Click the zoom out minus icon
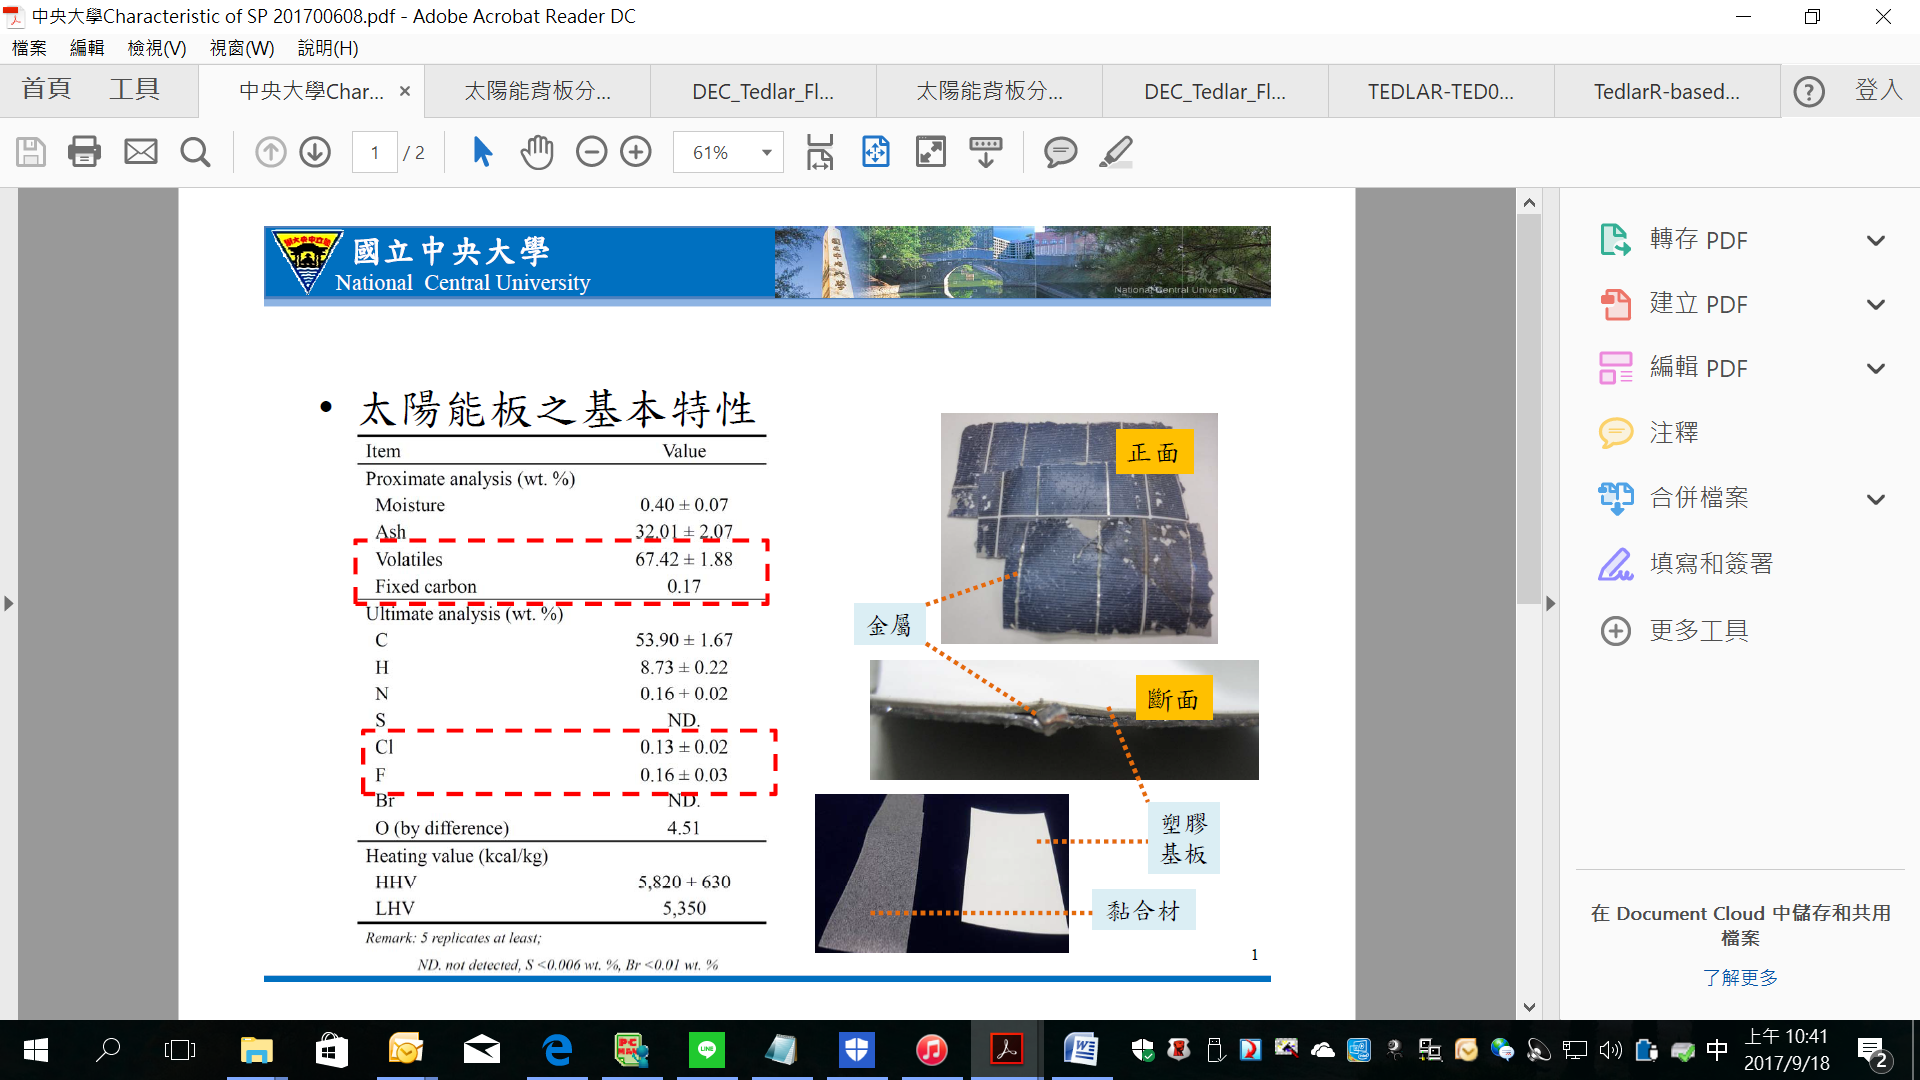1920x1080 pixels. 591,152
